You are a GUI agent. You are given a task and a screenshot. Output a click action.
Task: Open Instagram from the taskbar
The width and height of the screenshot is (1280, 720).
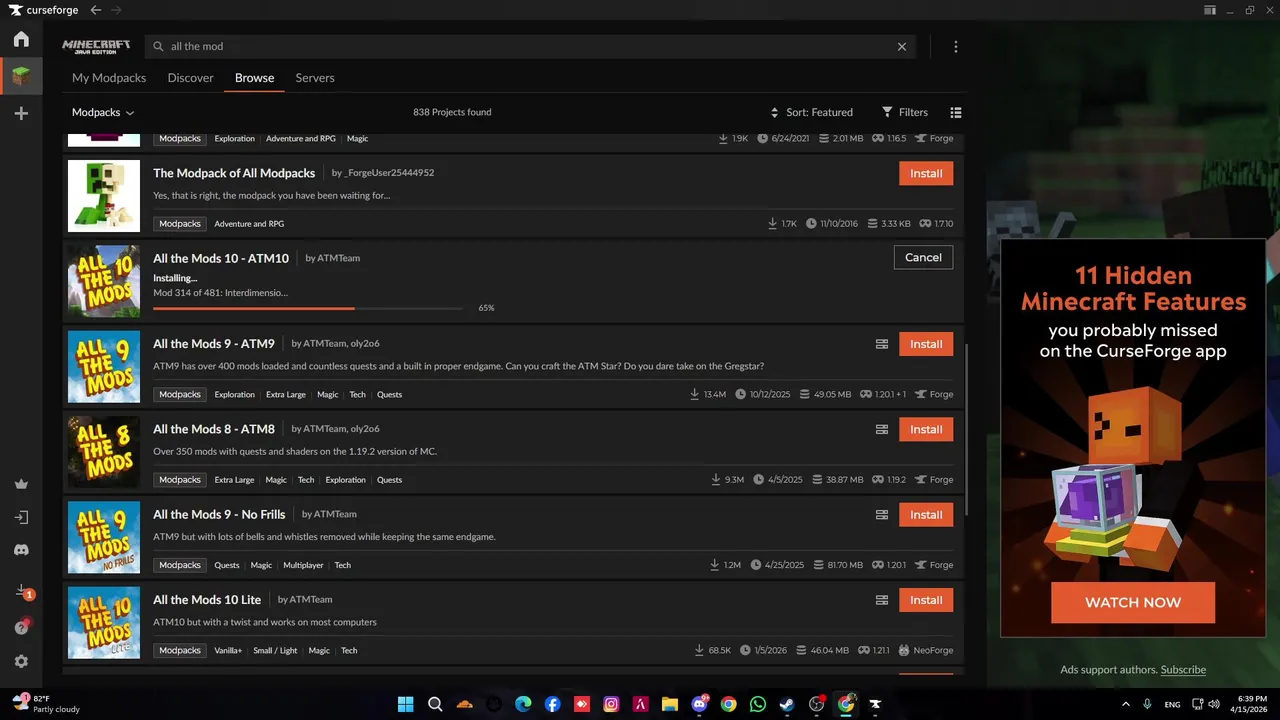(x=611, y=704)
